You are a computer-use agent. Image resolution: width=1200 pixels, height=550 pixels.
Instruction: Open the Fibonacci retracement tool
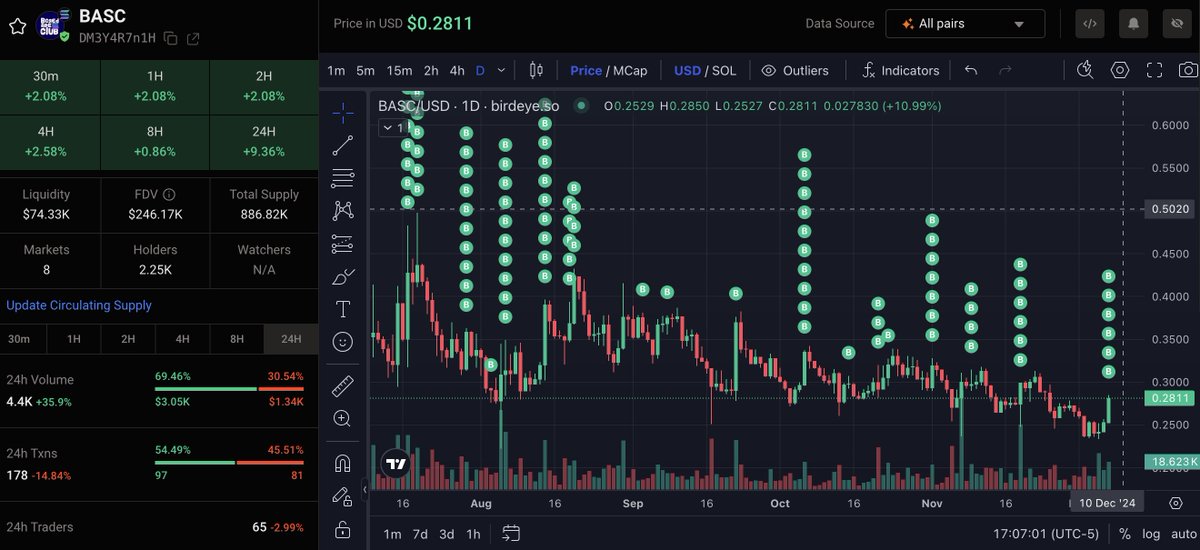tap(342, 178)
